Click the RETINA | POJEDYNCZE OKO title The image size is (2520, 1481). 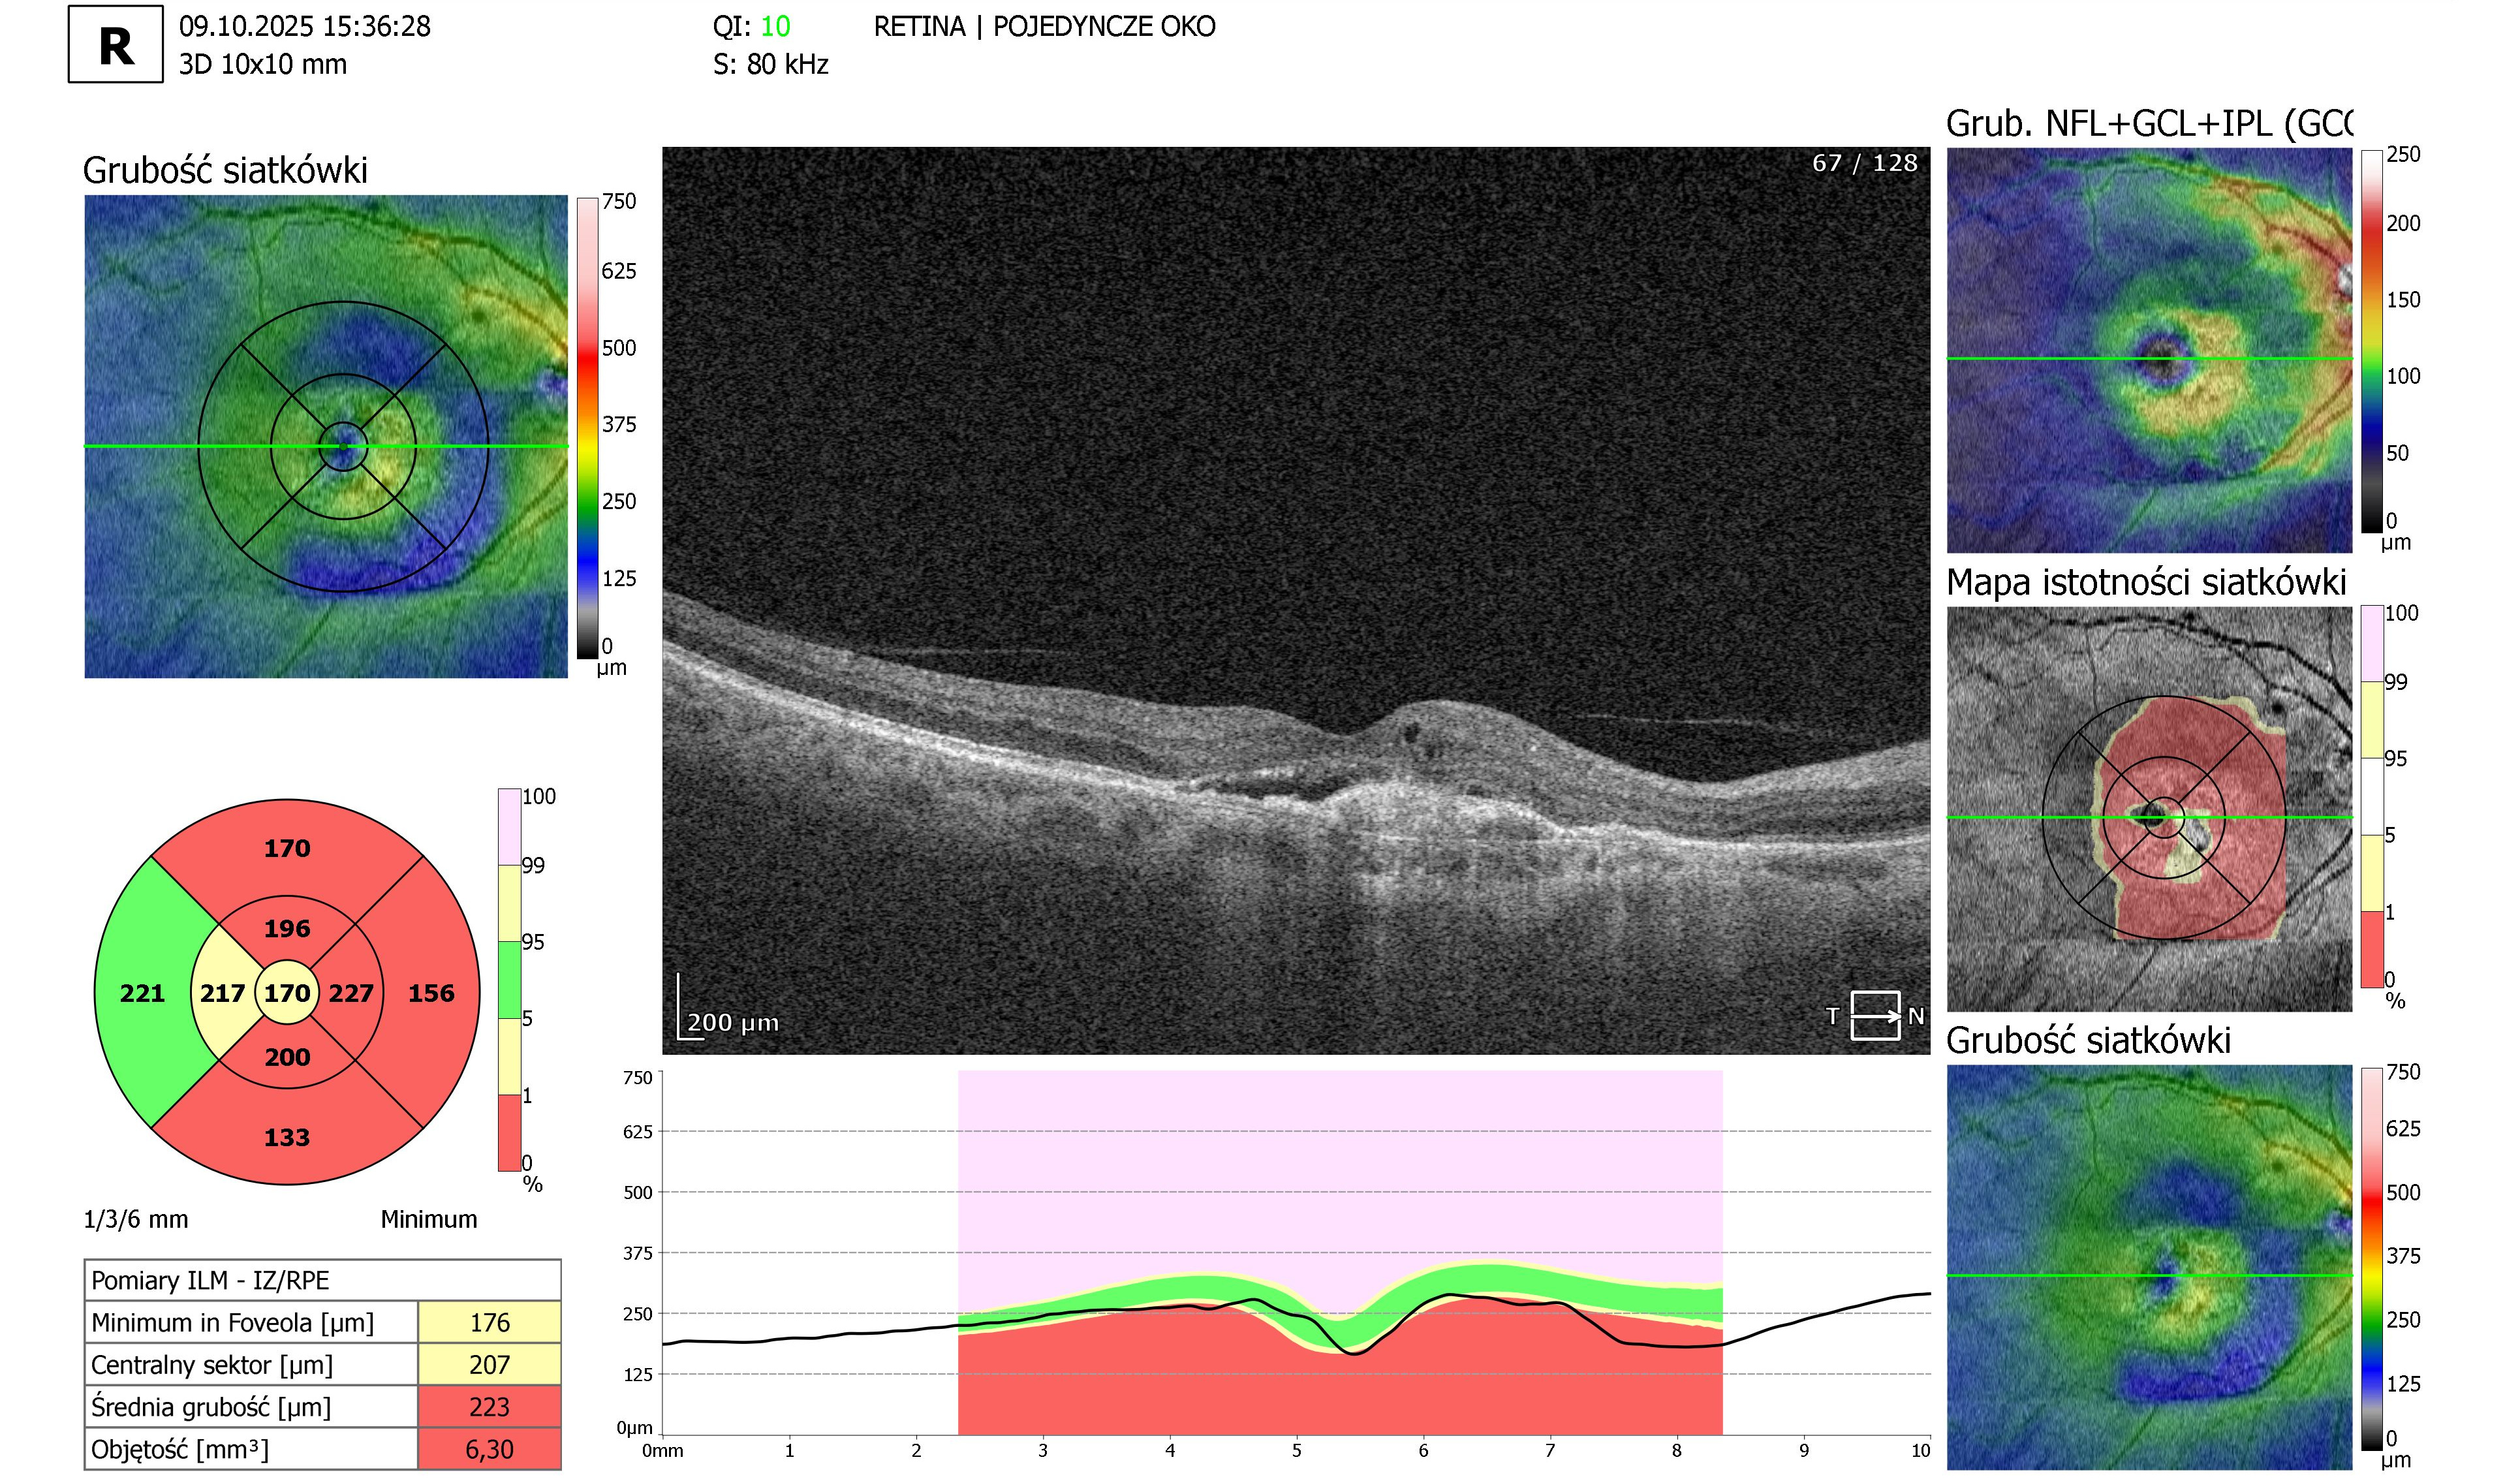(1045, 26)
